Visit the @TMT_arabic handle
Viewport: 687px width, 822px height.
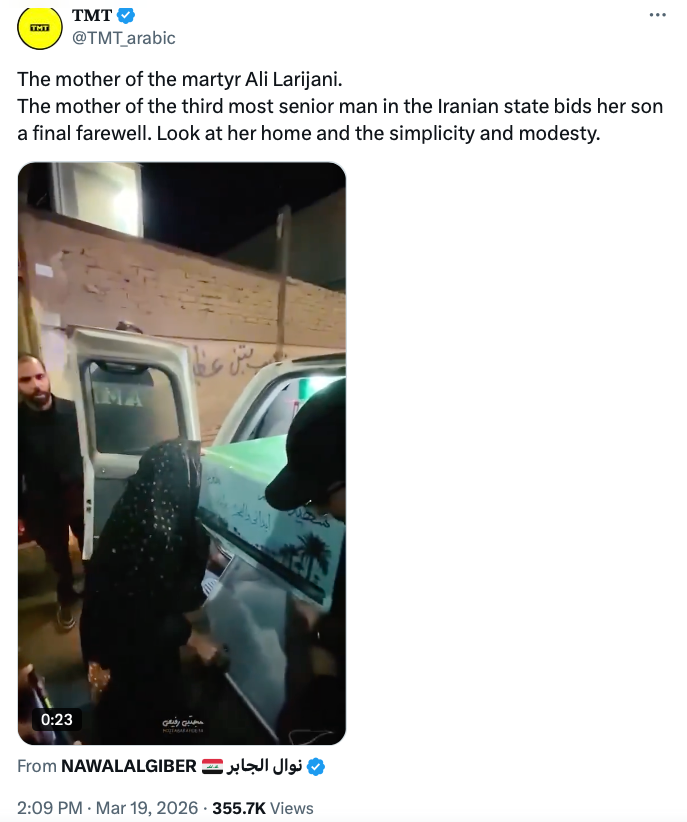click(x=124, y=38)
